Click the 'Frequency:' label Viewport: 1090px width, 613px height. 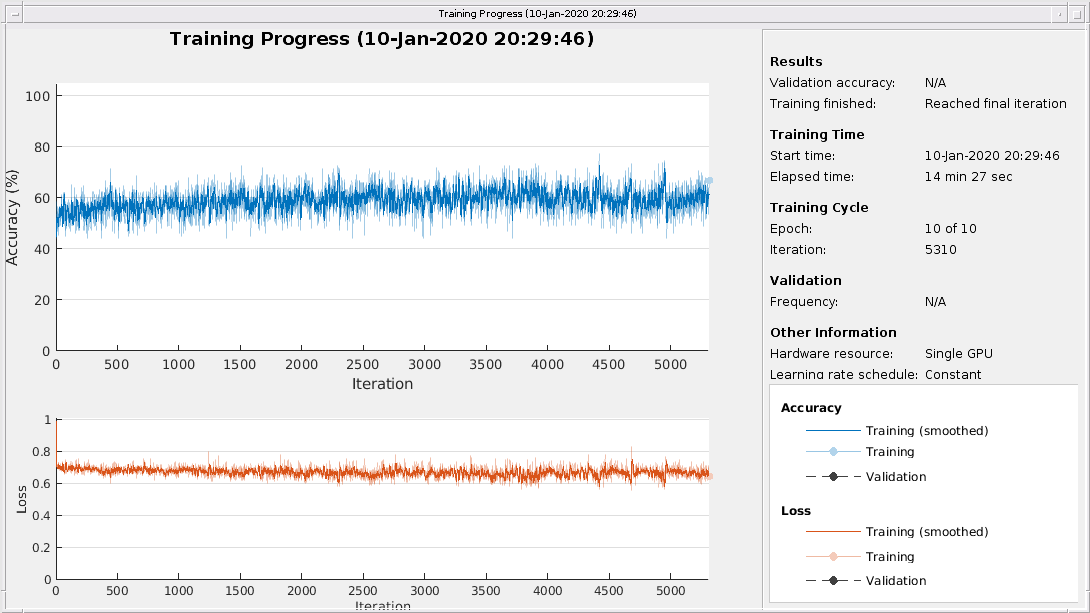coord(804,302)
